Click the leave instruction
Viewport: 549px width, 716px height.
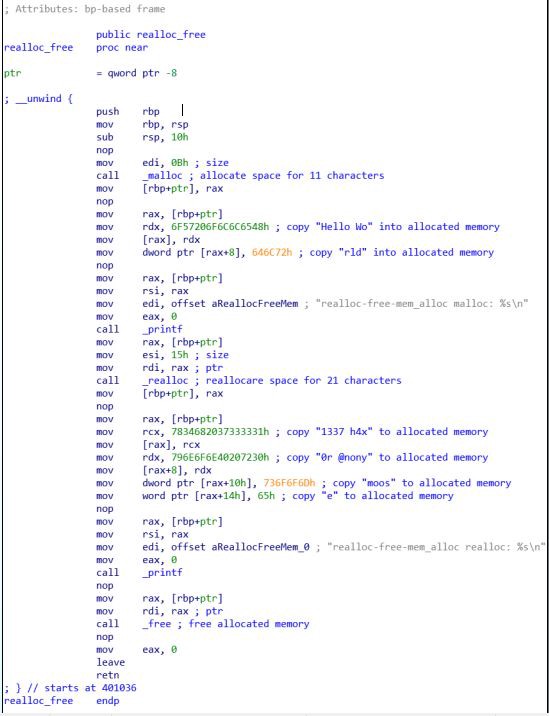click(111, 663)
